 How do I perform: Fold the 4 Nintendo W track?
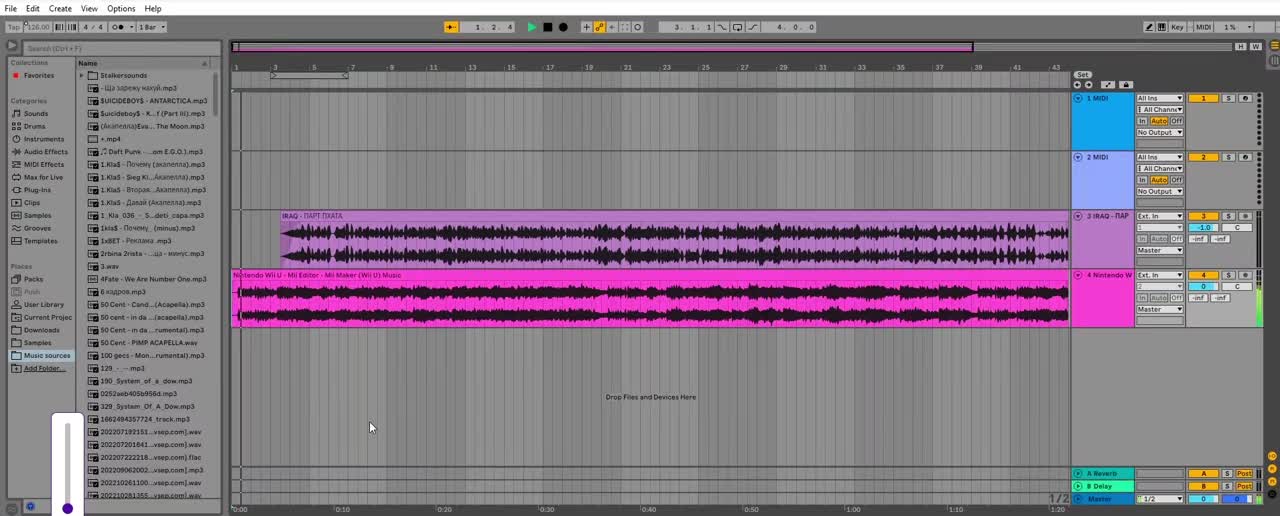[1078, 275]
